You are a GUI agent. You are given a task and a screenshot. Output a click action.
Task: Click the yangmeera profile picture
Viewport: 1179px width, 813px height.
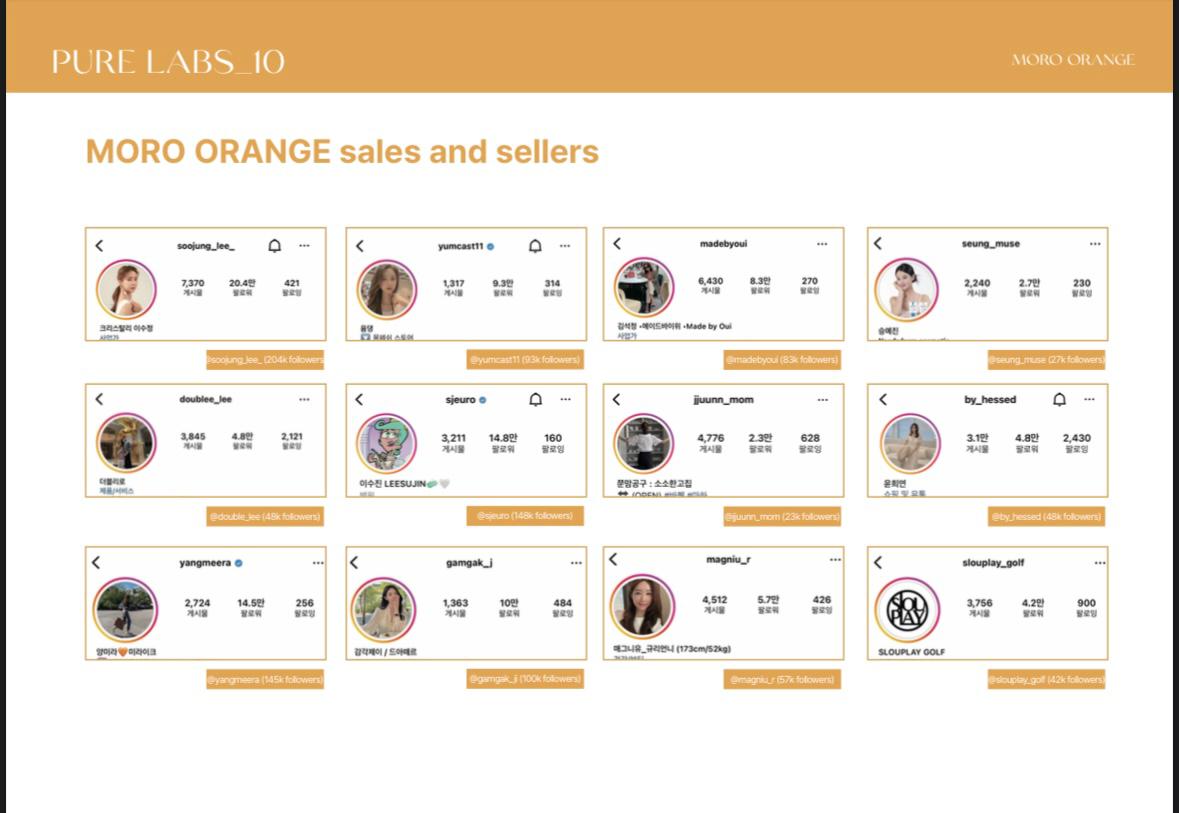tap(126, 608)
